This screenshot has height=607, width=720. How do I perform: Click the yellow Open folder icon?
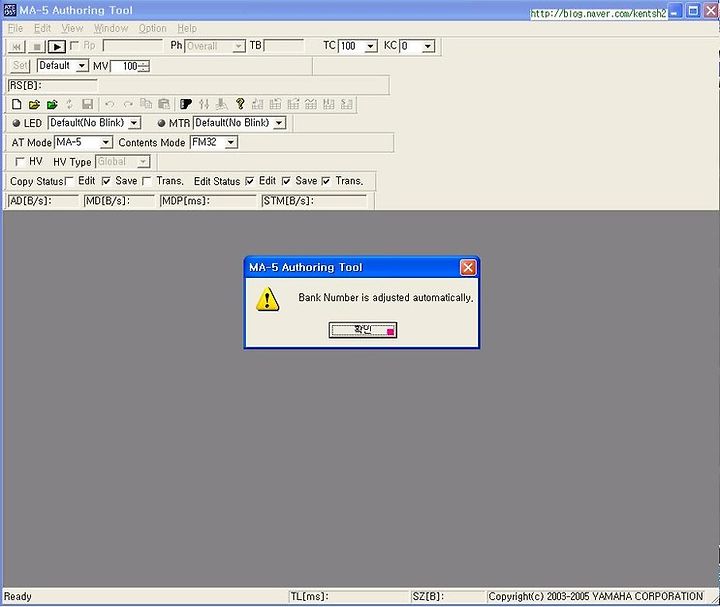(x=34, y=104)
